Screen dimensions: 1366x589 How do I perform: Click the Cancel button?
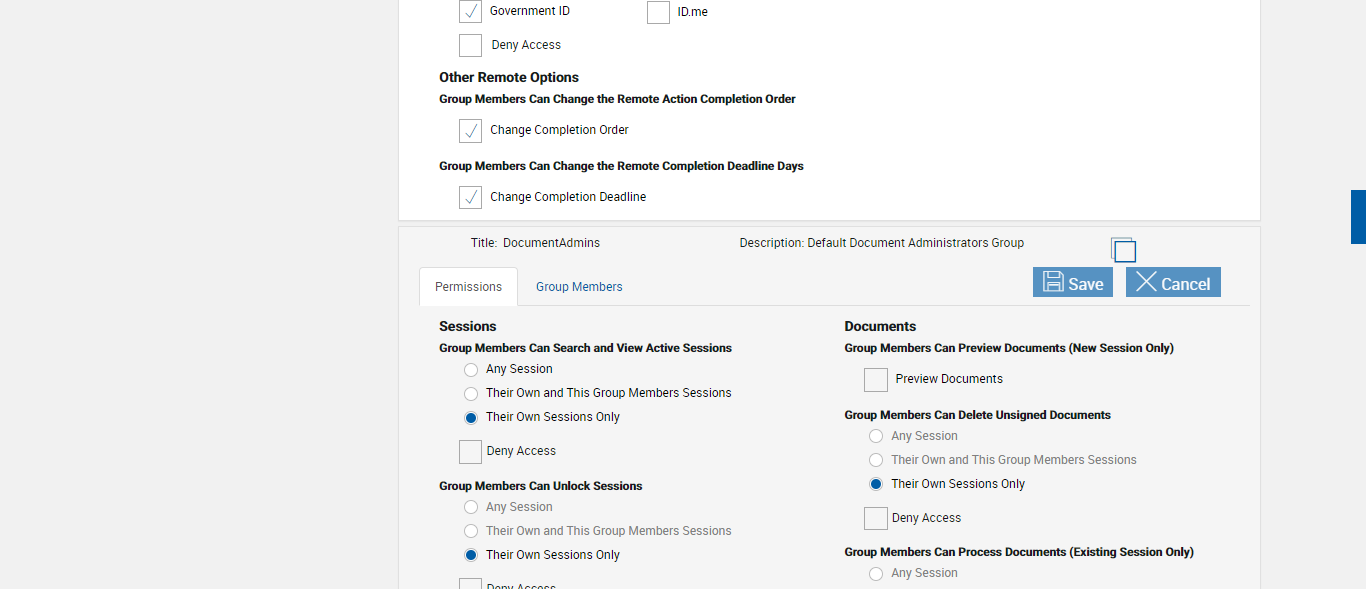pyautogui.click(x=1173, y=283)
